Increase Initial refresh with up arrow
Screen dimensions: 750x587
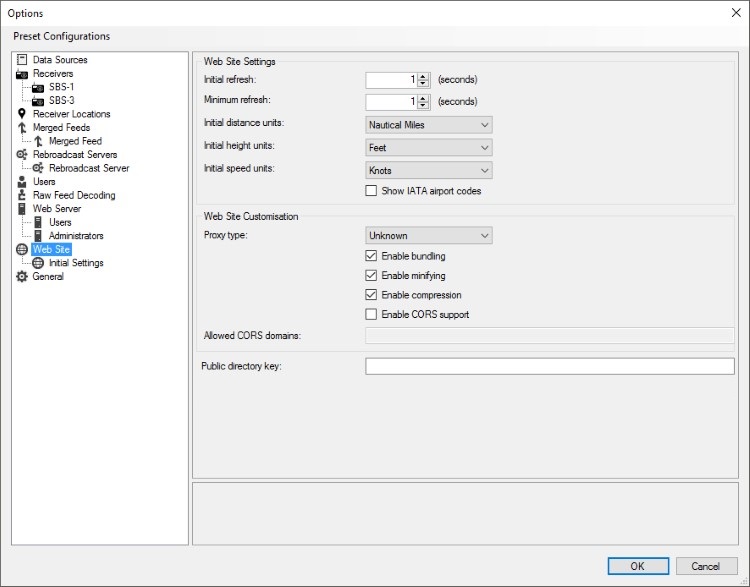(x=423, y=77)
